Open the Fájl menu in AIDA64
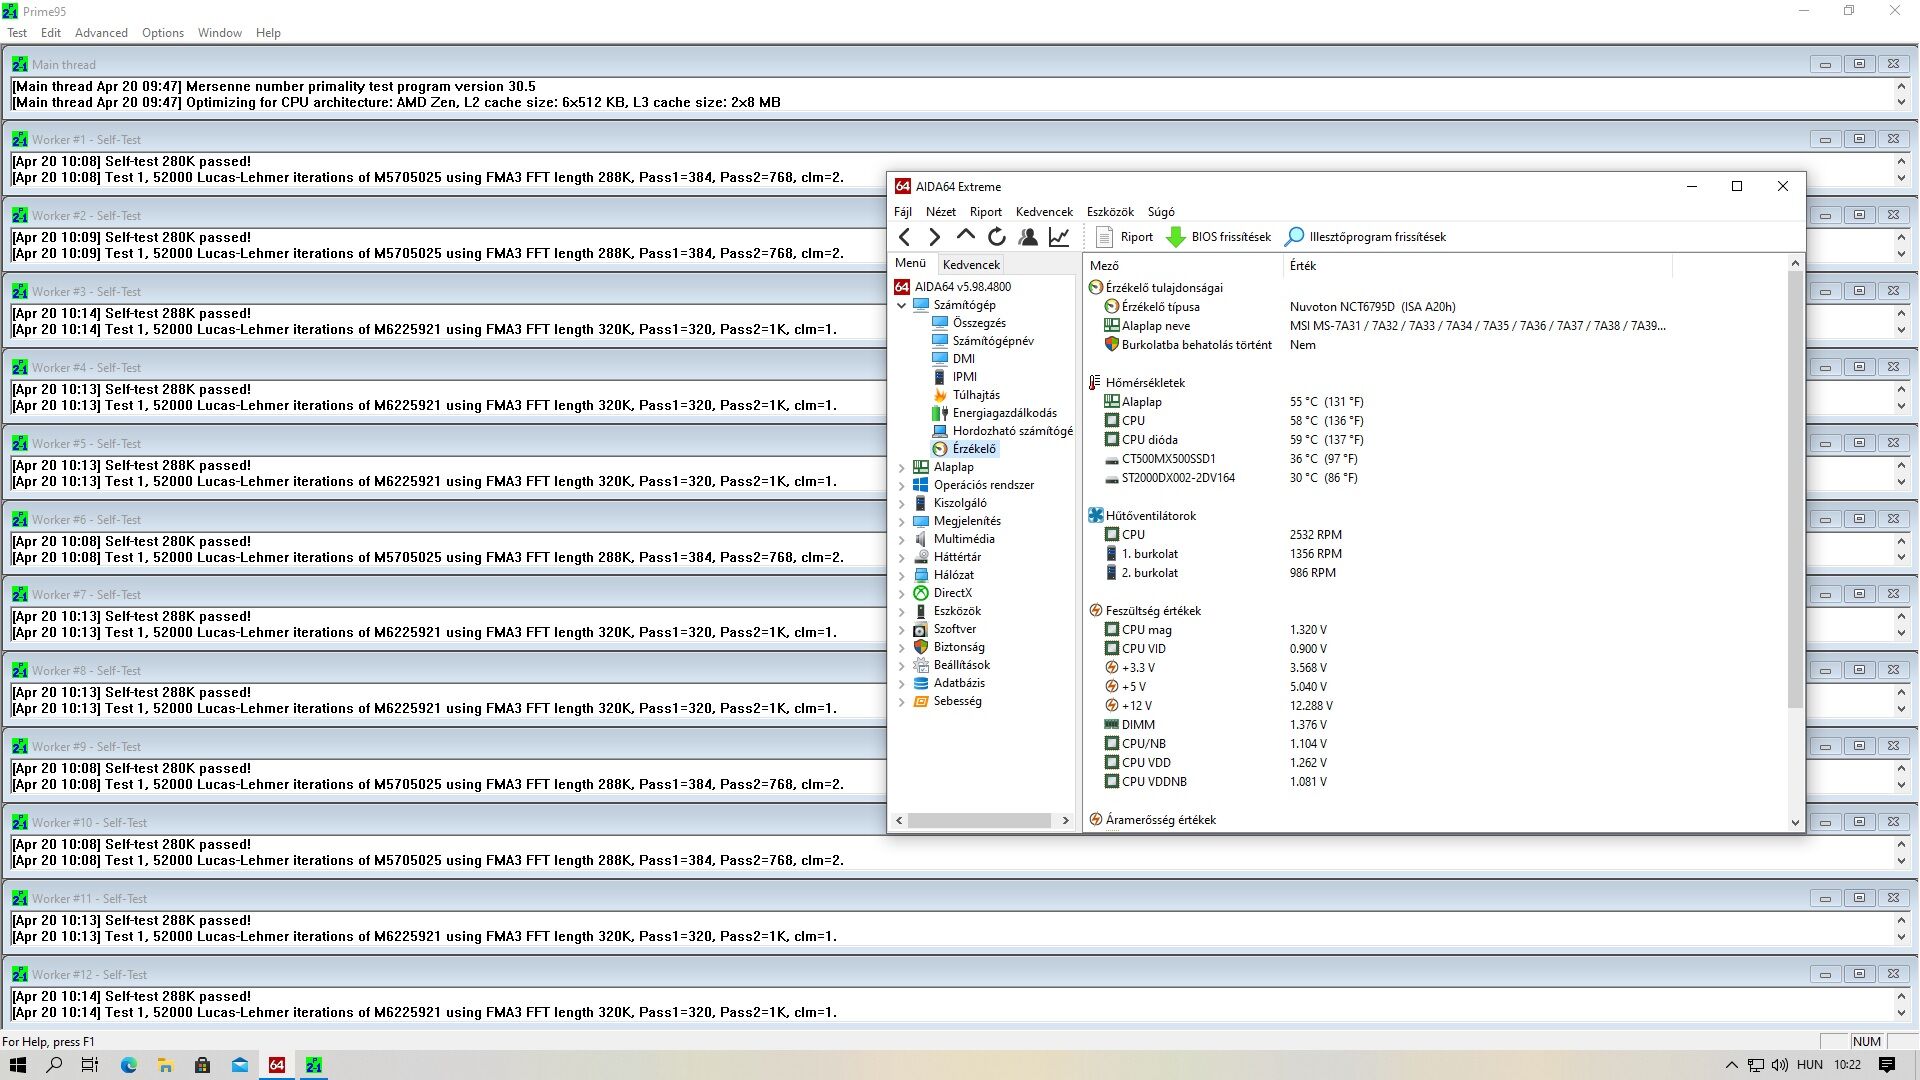The height and width of the screenshot is (1080, 1920). 902,212
